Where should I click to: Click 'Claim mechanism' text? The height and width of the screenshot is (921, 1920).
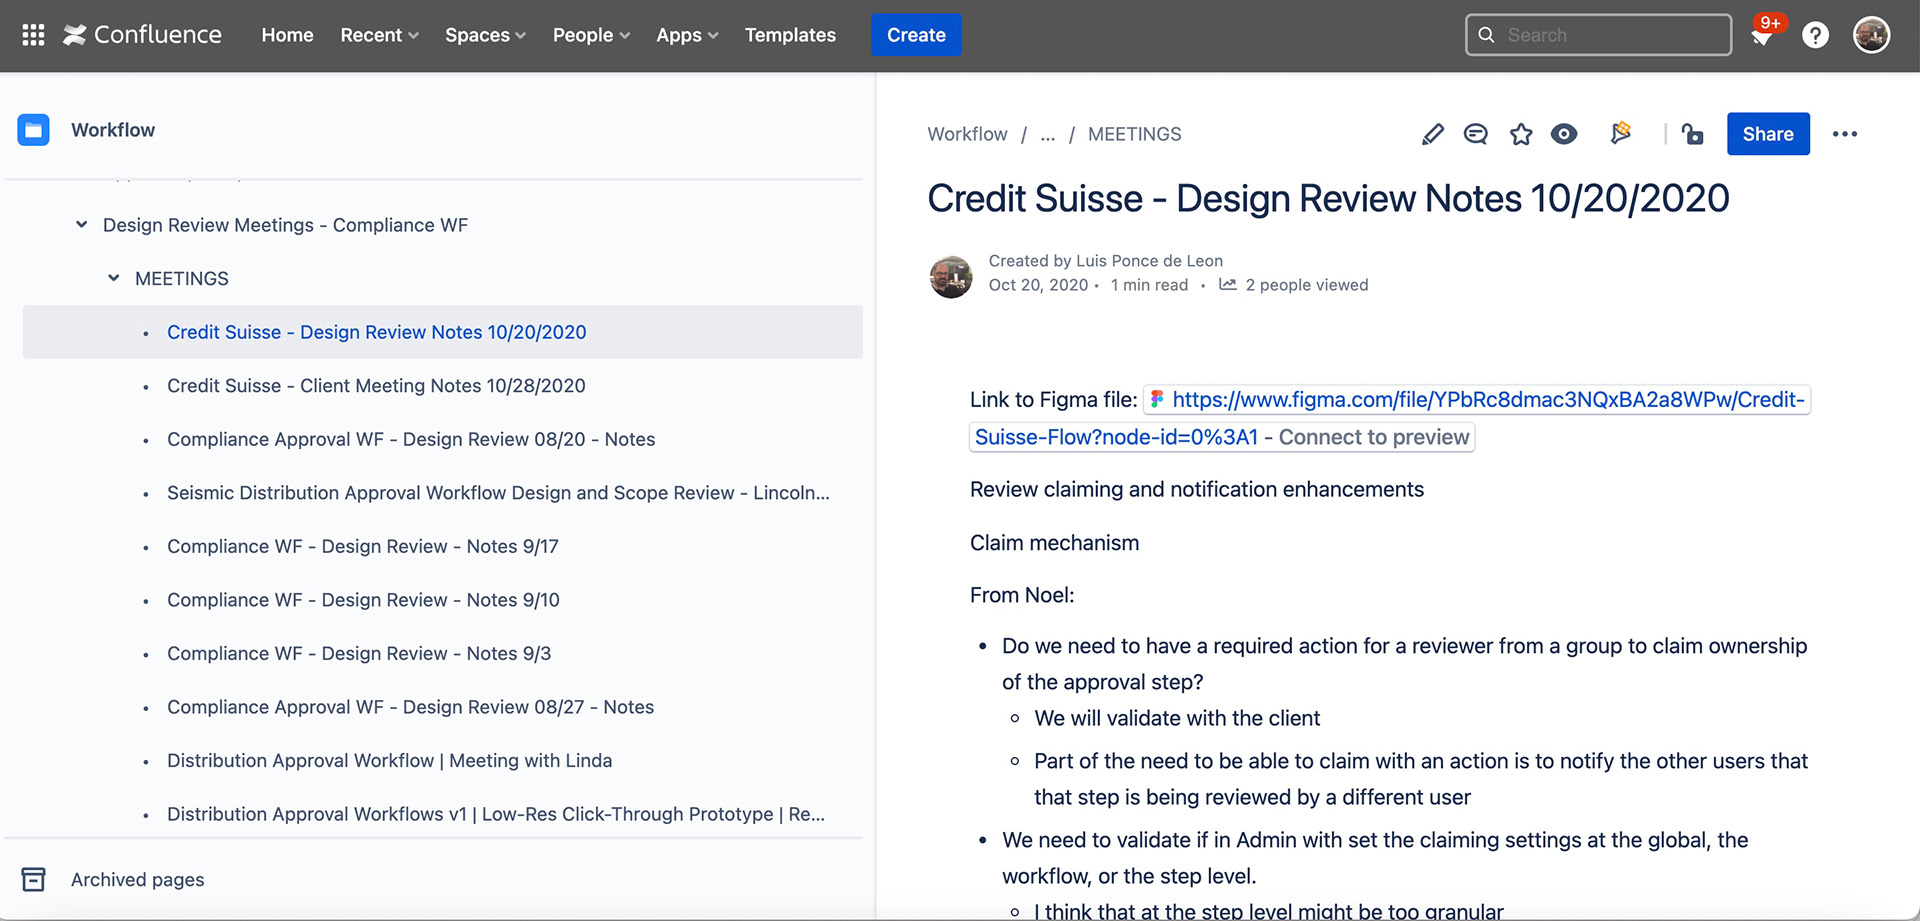click(1054, 543)
